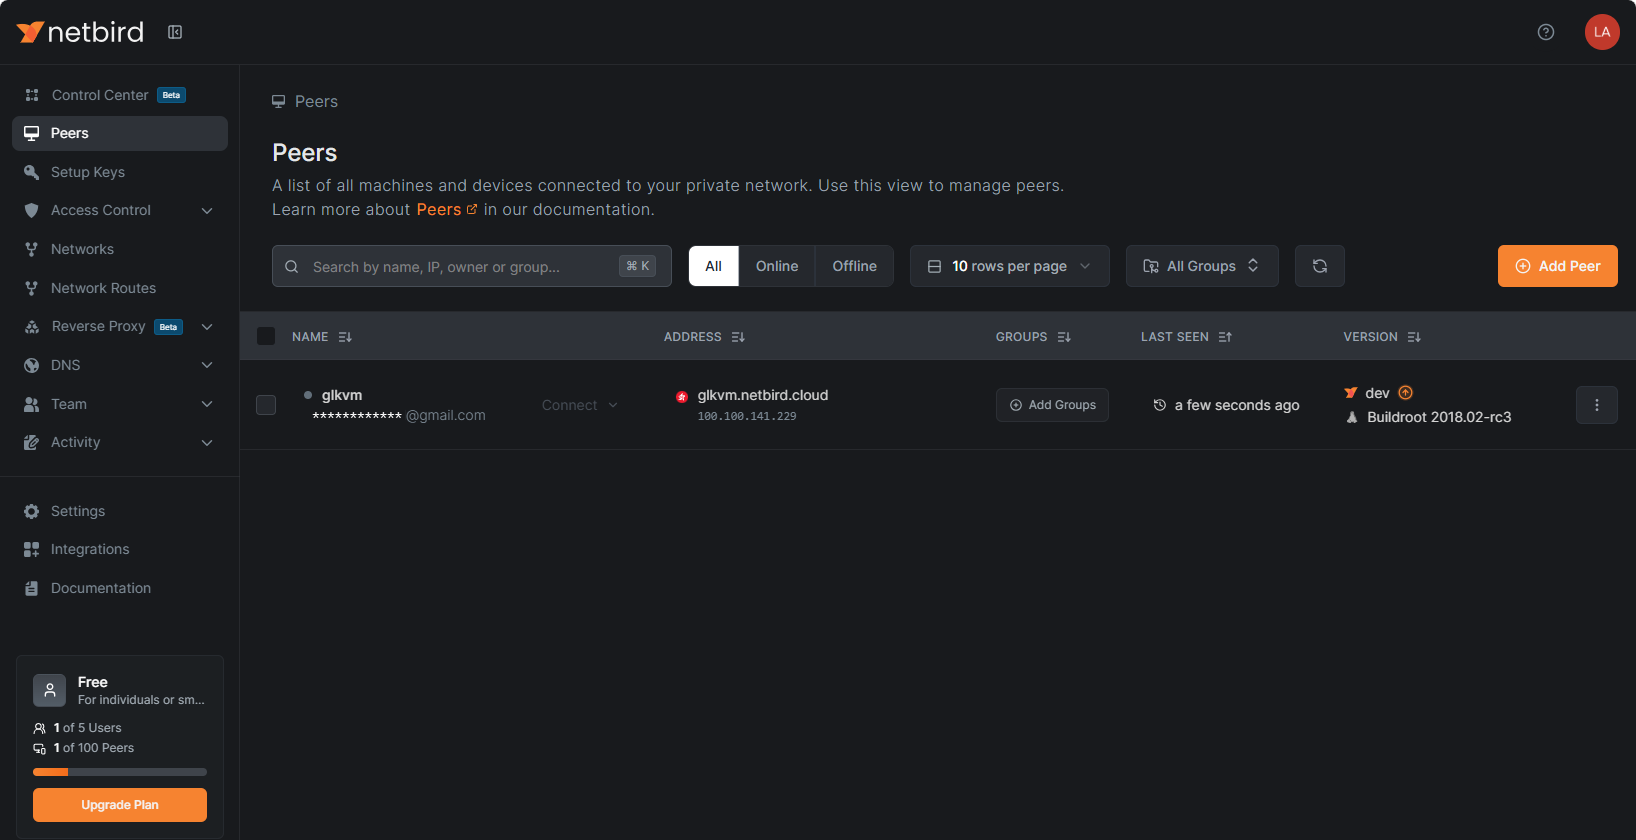Refresh the peers list
Screen dimensions: 1636x840
[x=1320, y=266]
